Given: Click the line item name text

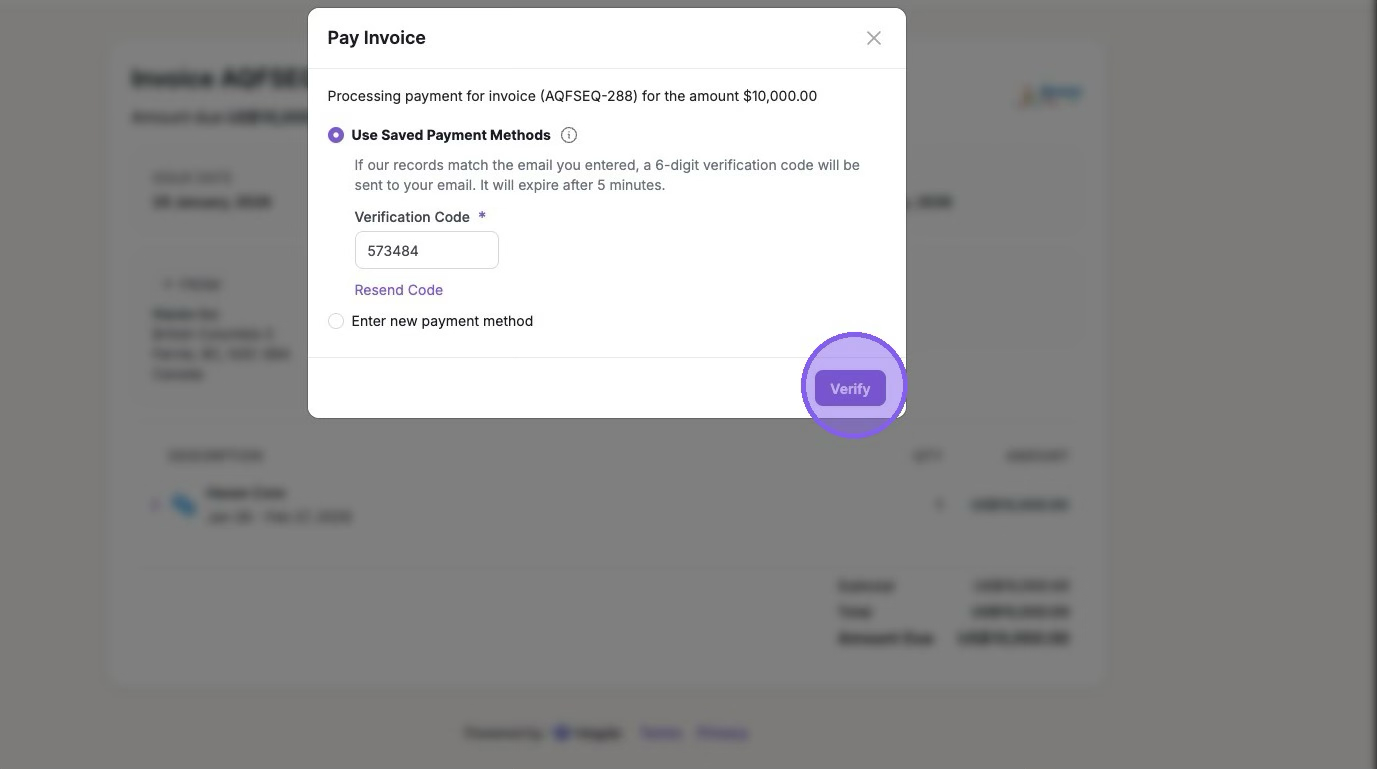Looking at the screenshot, I should 246,493.
